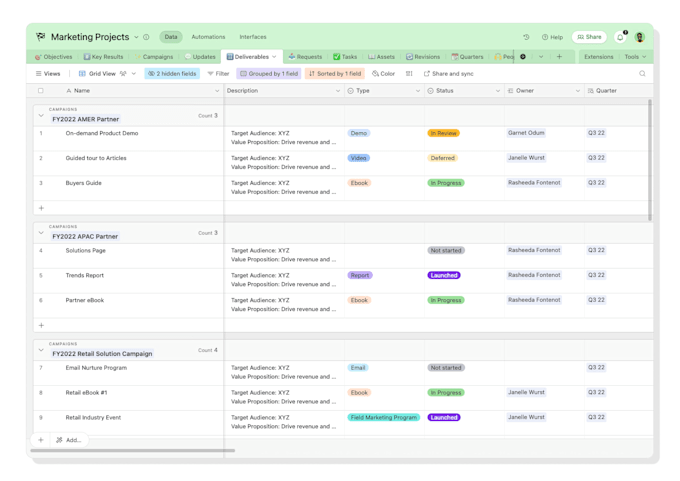The image size is (680, 481).
Task: Switch to the Requests tab
Action: 305,57
